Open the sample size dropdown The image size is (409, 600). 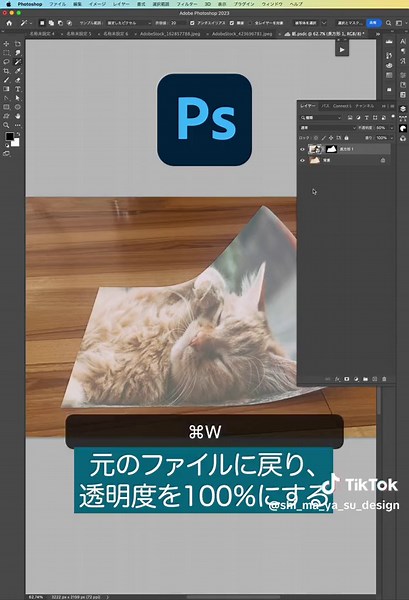[x=129, y=23]
